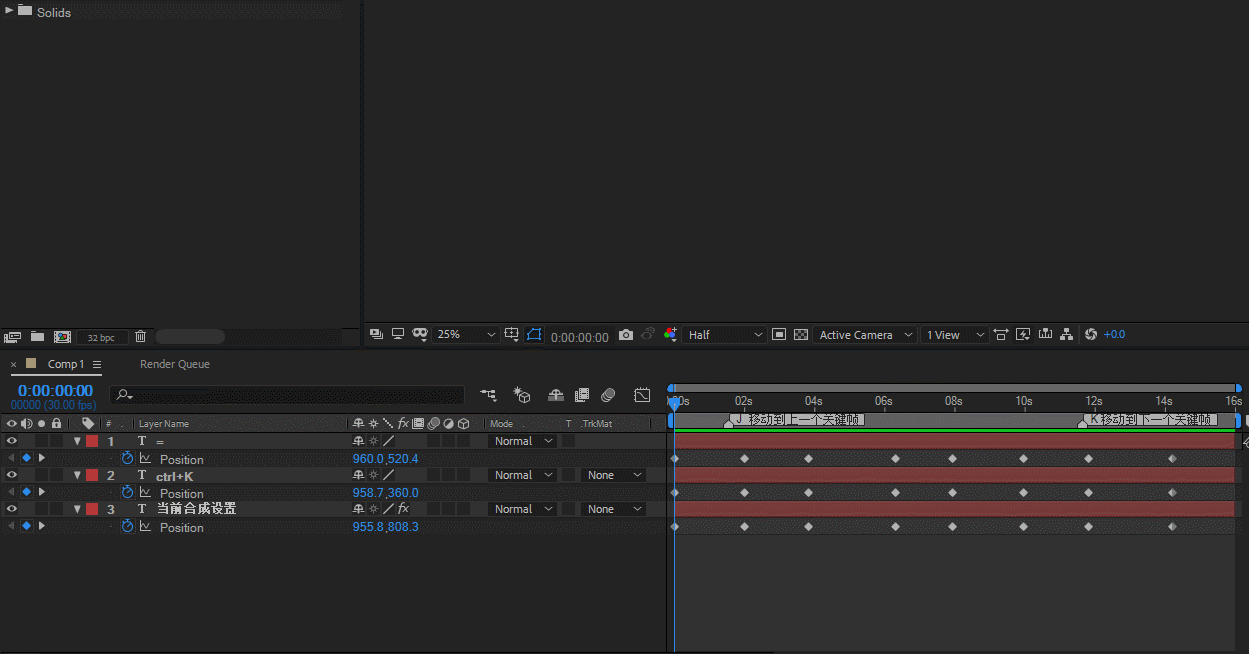Viewport: 1249px width, 654px height.
Task: Reset exposure with the aperture icon
Action: (x=1091, y=334)
